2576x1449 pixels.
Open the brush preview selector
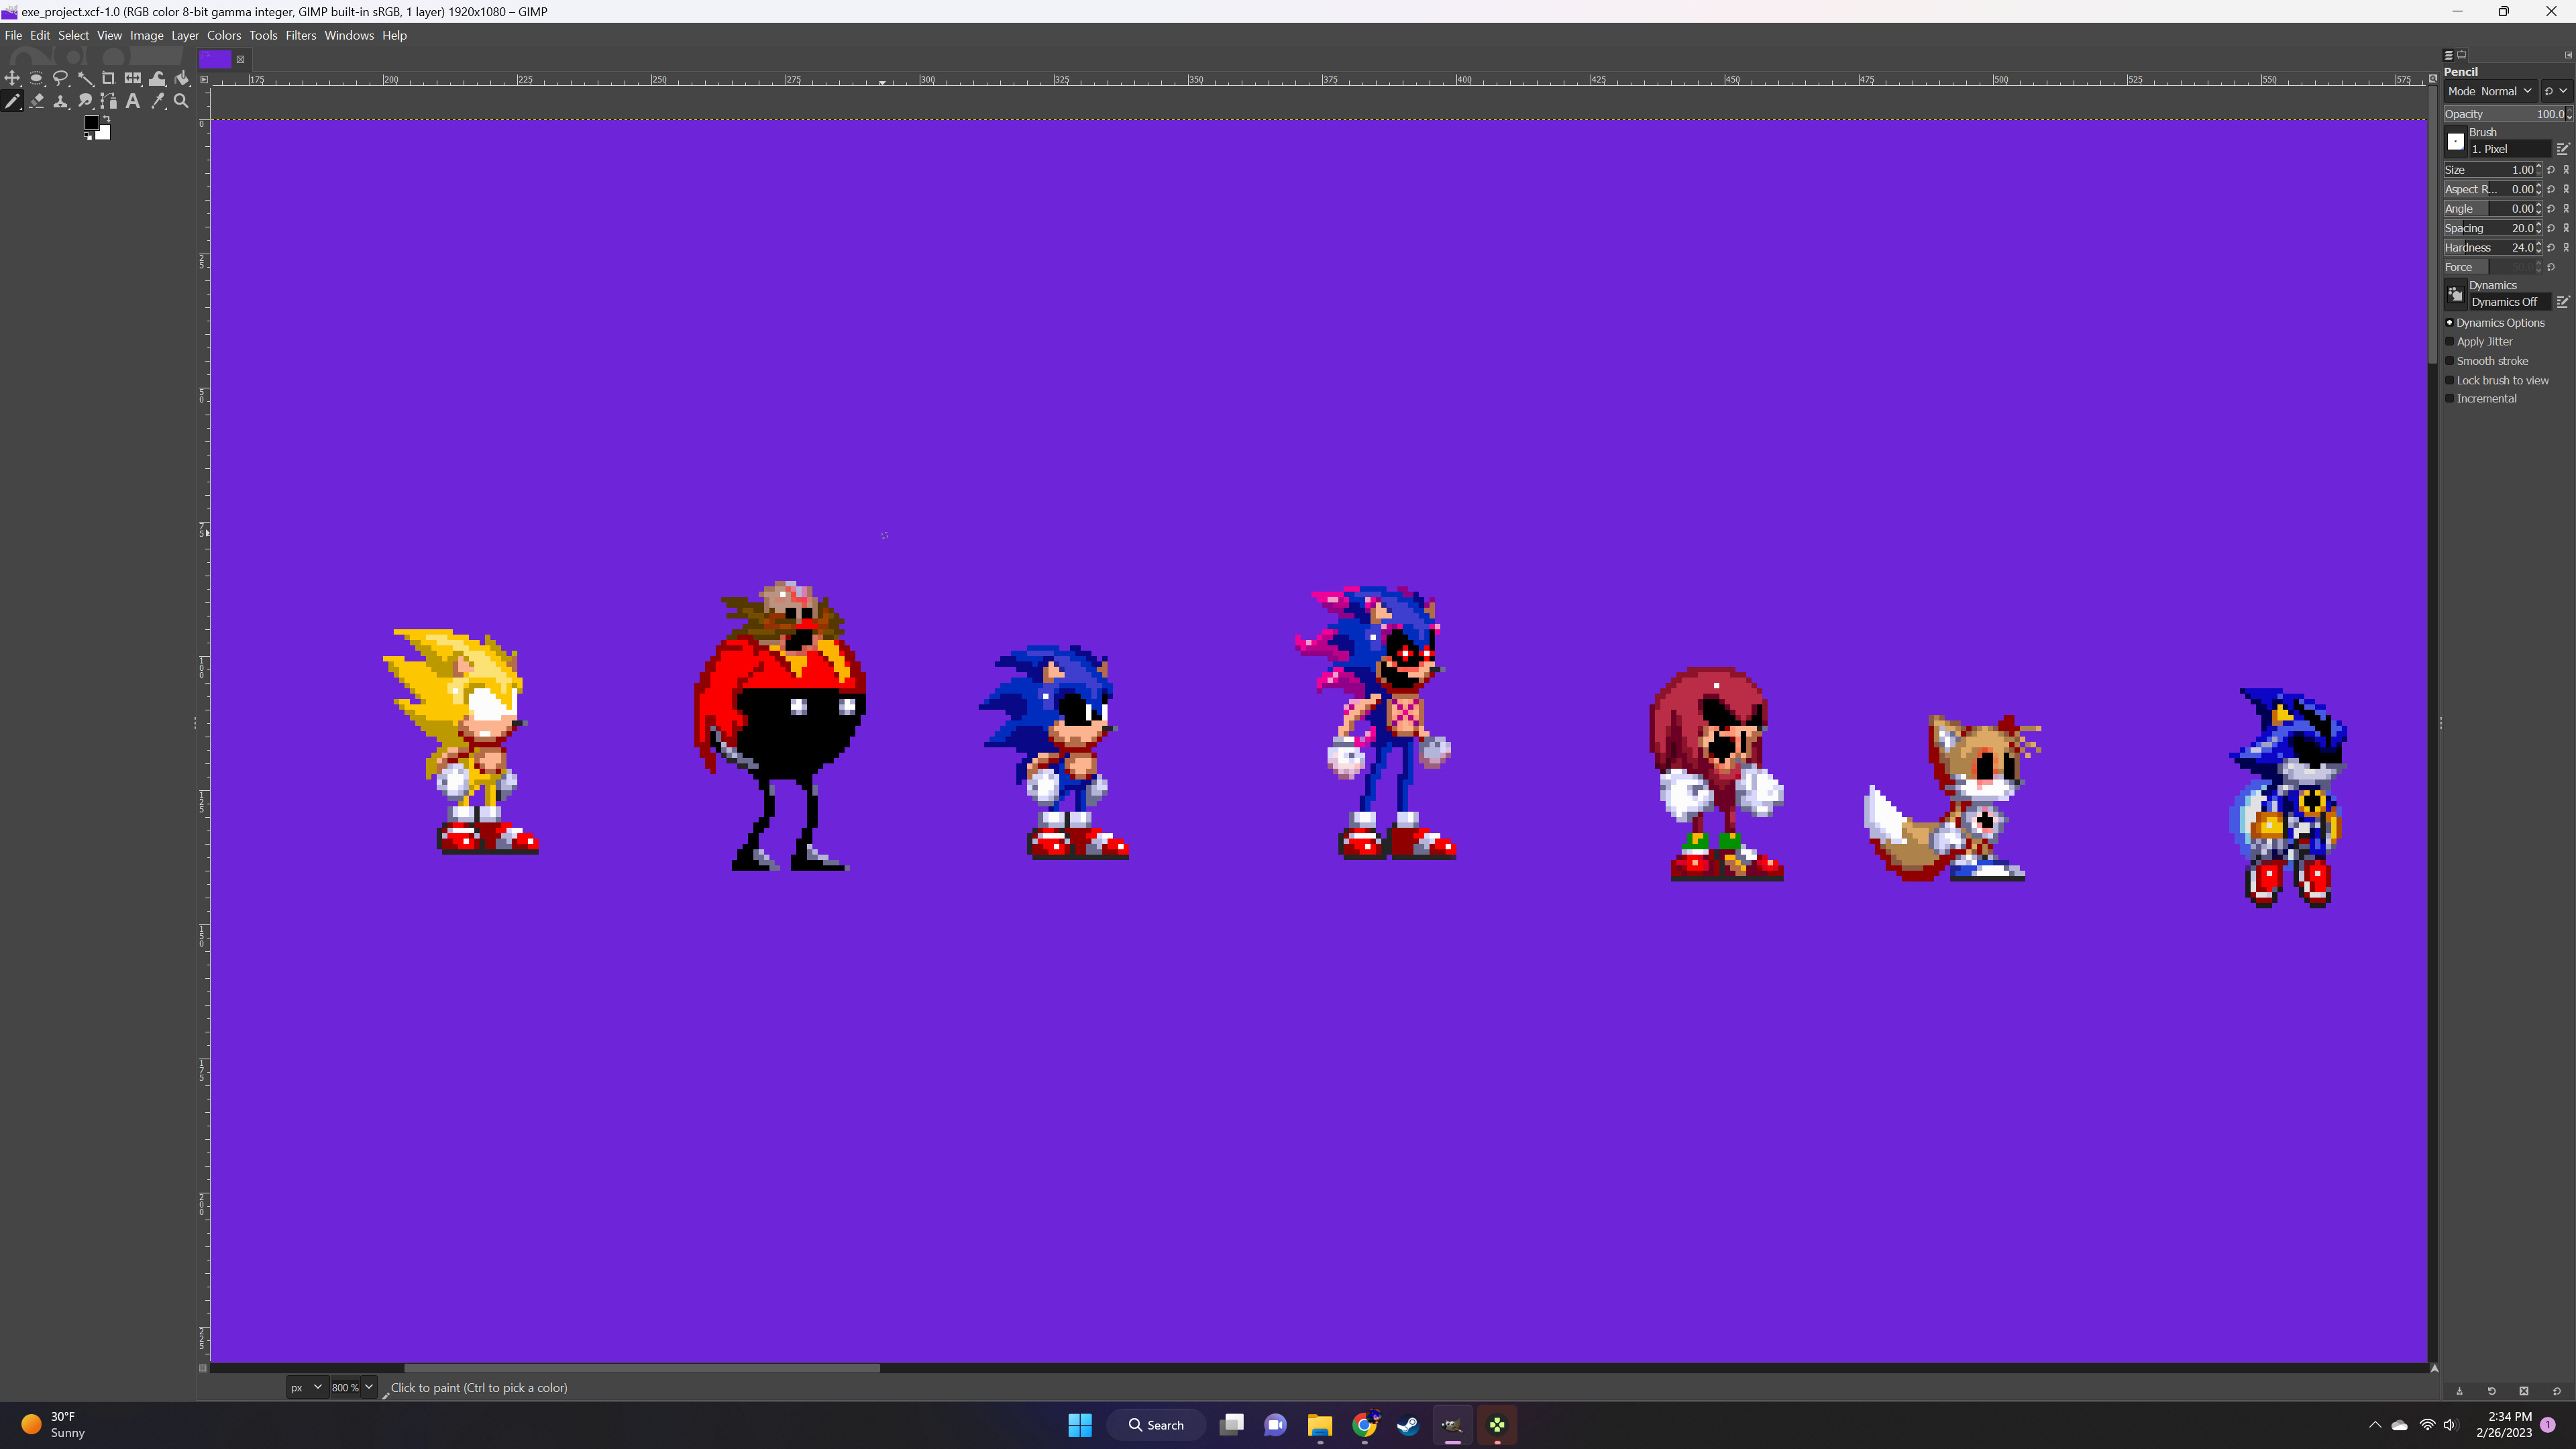point(2455,141)
